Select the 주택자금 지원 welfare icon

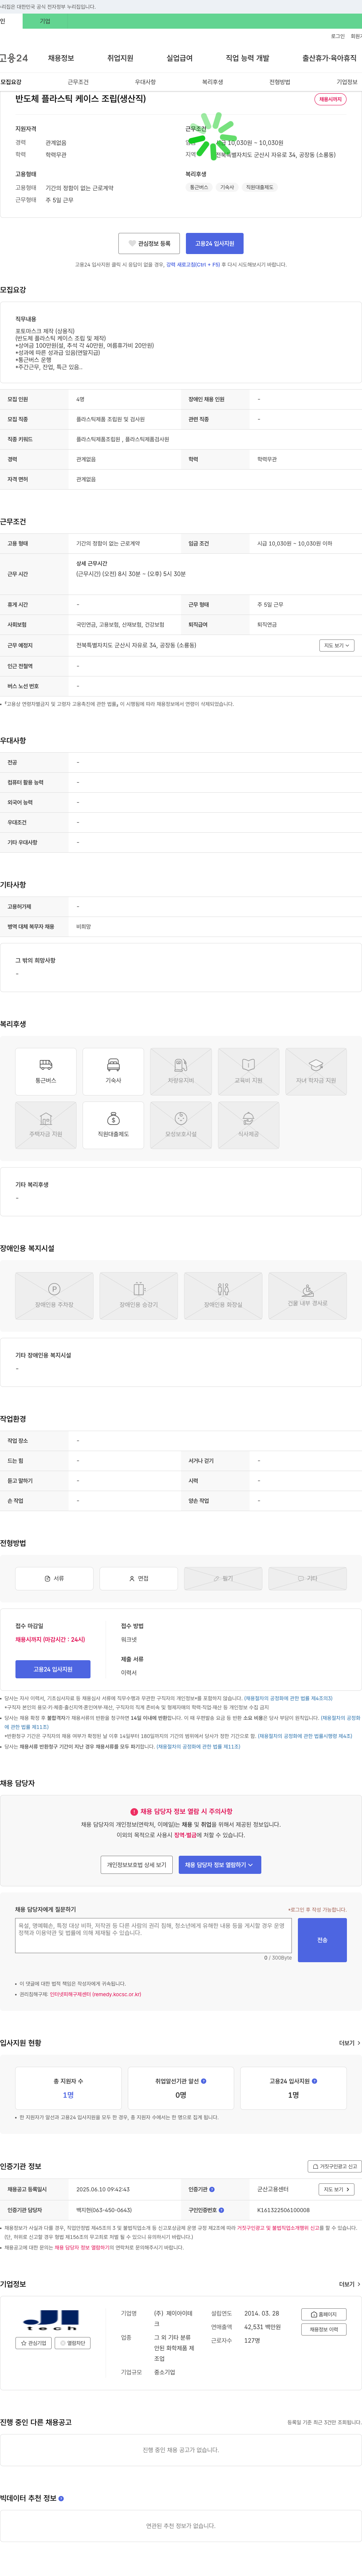46,1124
